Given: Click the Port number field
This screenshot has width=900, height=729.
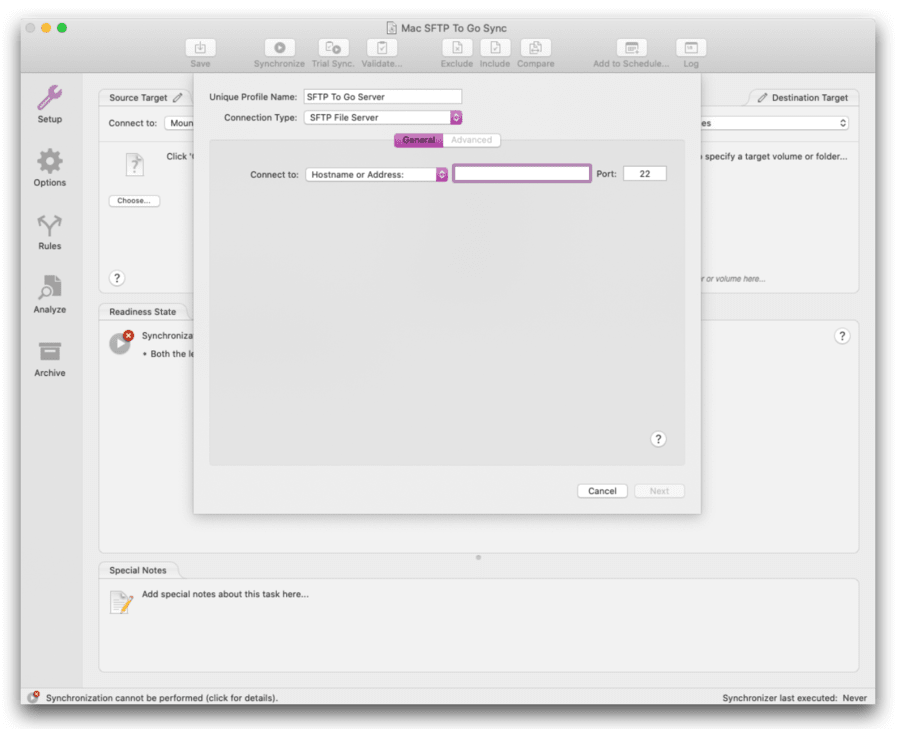Looking at the screenshot, I should click(644, 173).
